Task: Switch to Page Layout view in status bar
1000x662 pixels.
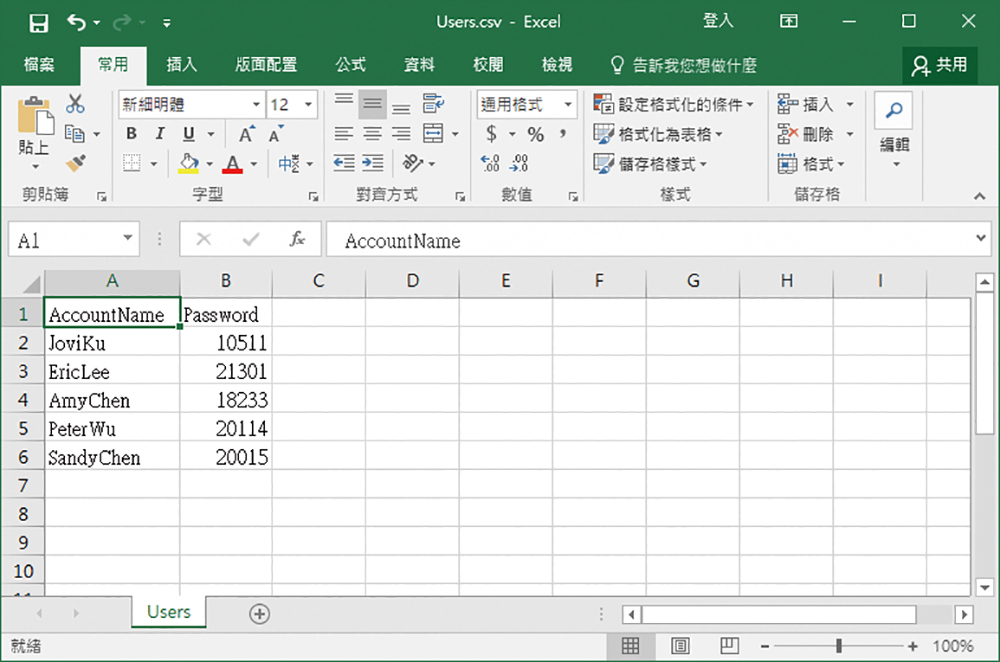Action: [680, 646]
